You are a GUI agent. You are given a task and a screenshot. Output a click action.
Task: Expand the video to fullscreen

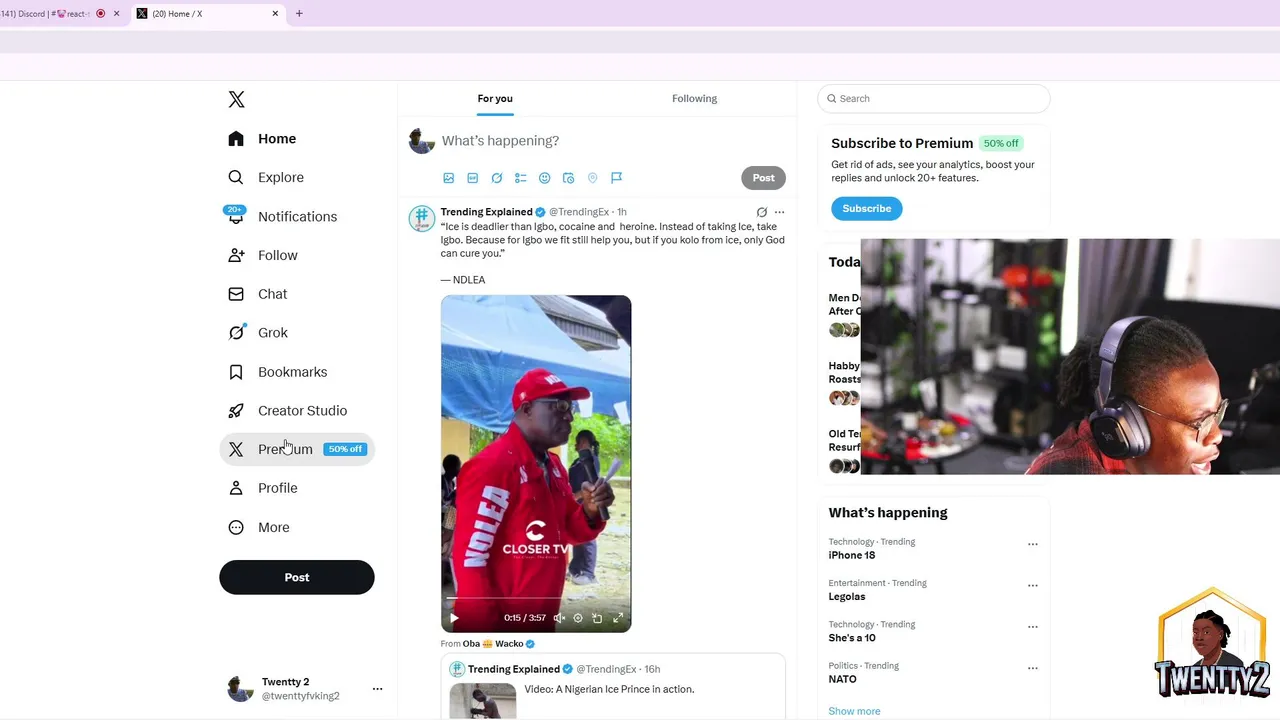click(618, 618)
